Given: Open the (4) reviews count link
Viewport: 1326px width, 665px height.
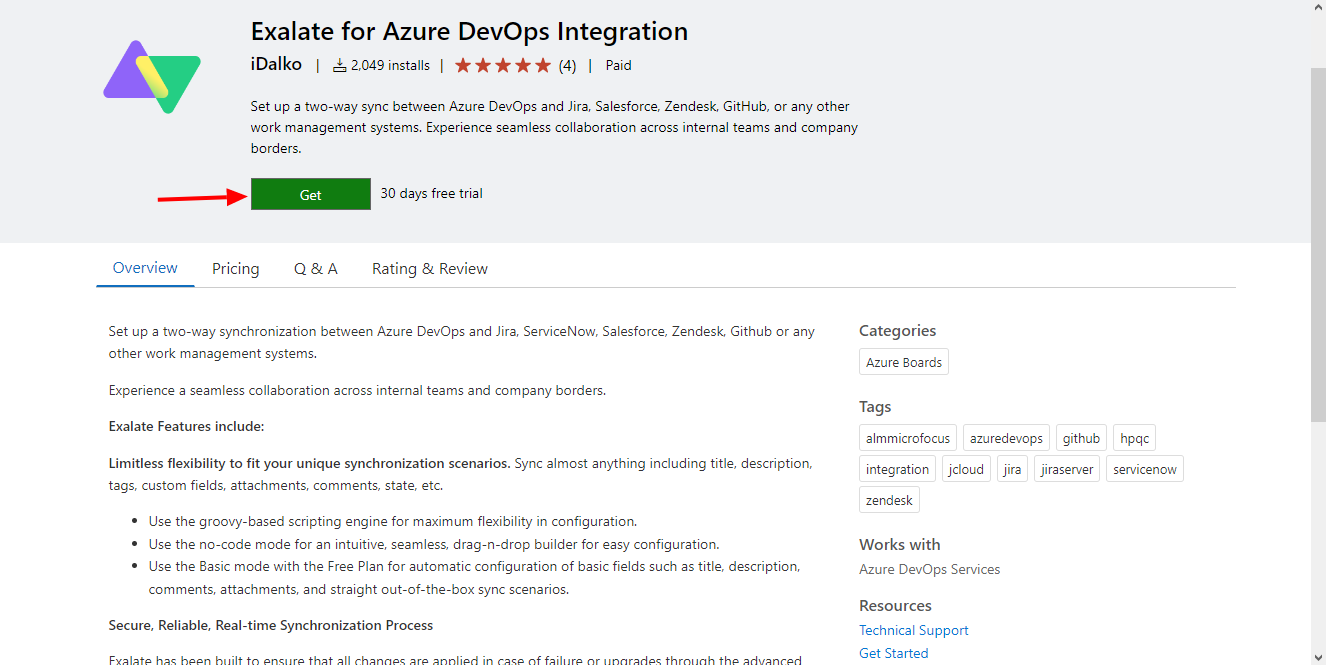Looking at the screenshot, I should pos(567,66).
